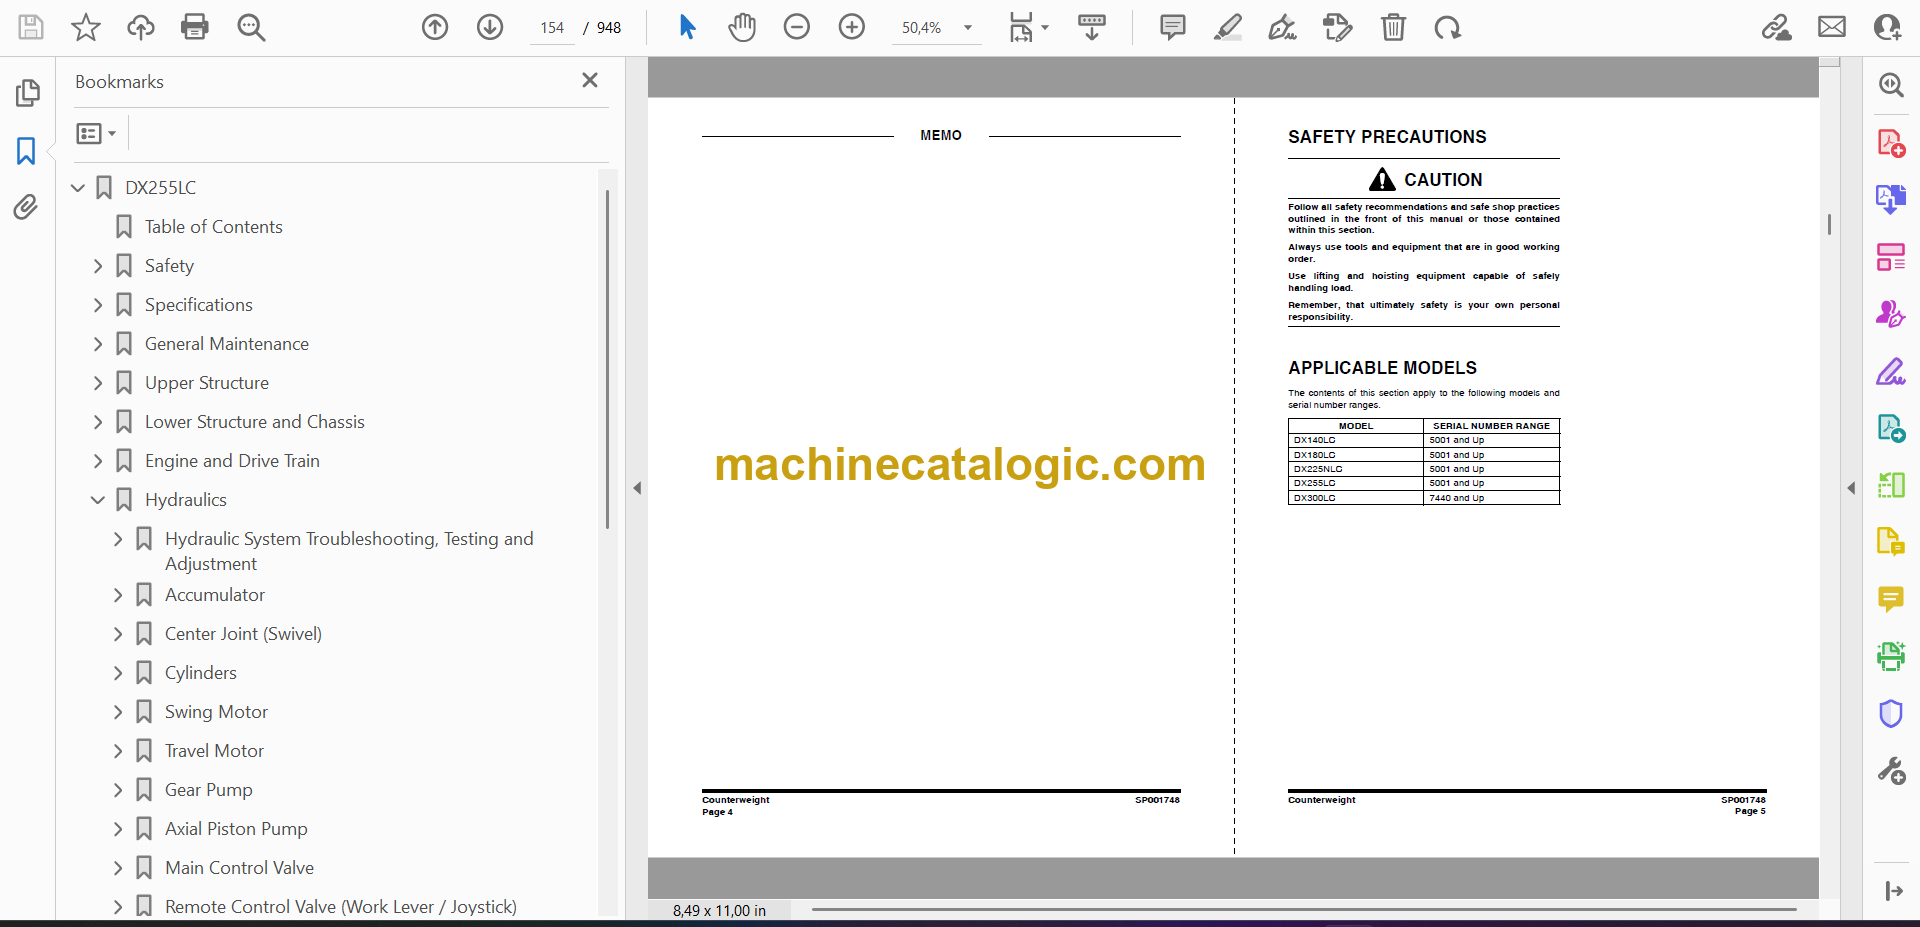Choose the Selection arrow tool
Image resolution: width=1920 pixels, height=927 pixels.
(x=687, y=27)
